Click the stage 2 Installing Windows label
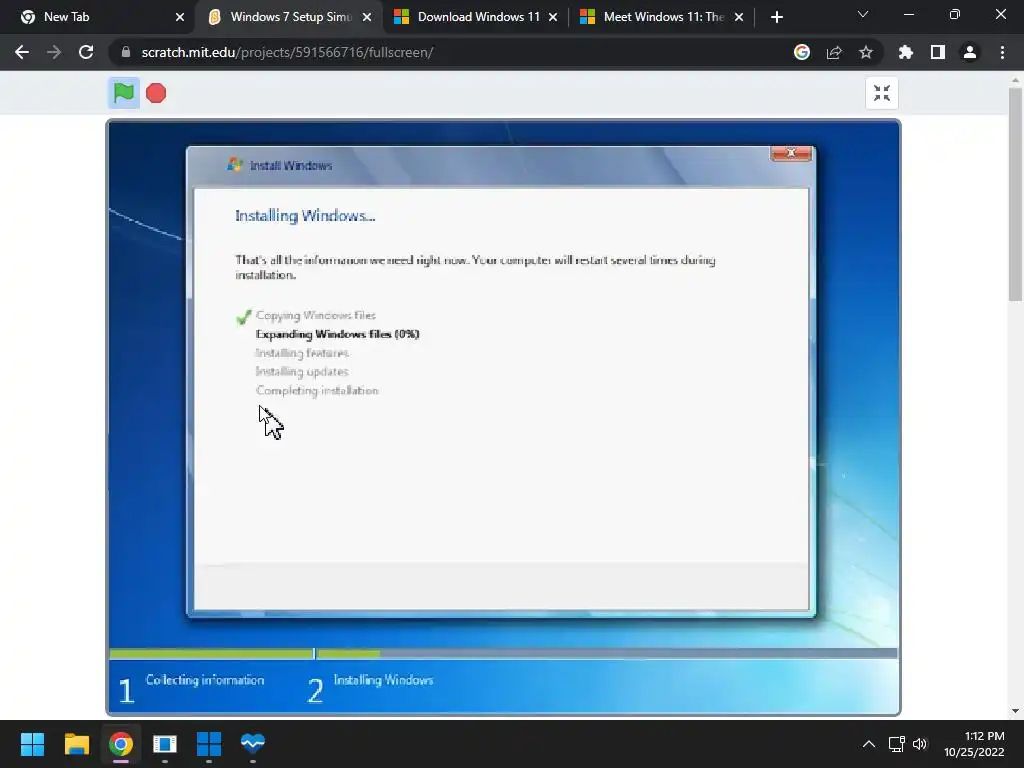Screen dimensions: 1024x768 point(383,680)
